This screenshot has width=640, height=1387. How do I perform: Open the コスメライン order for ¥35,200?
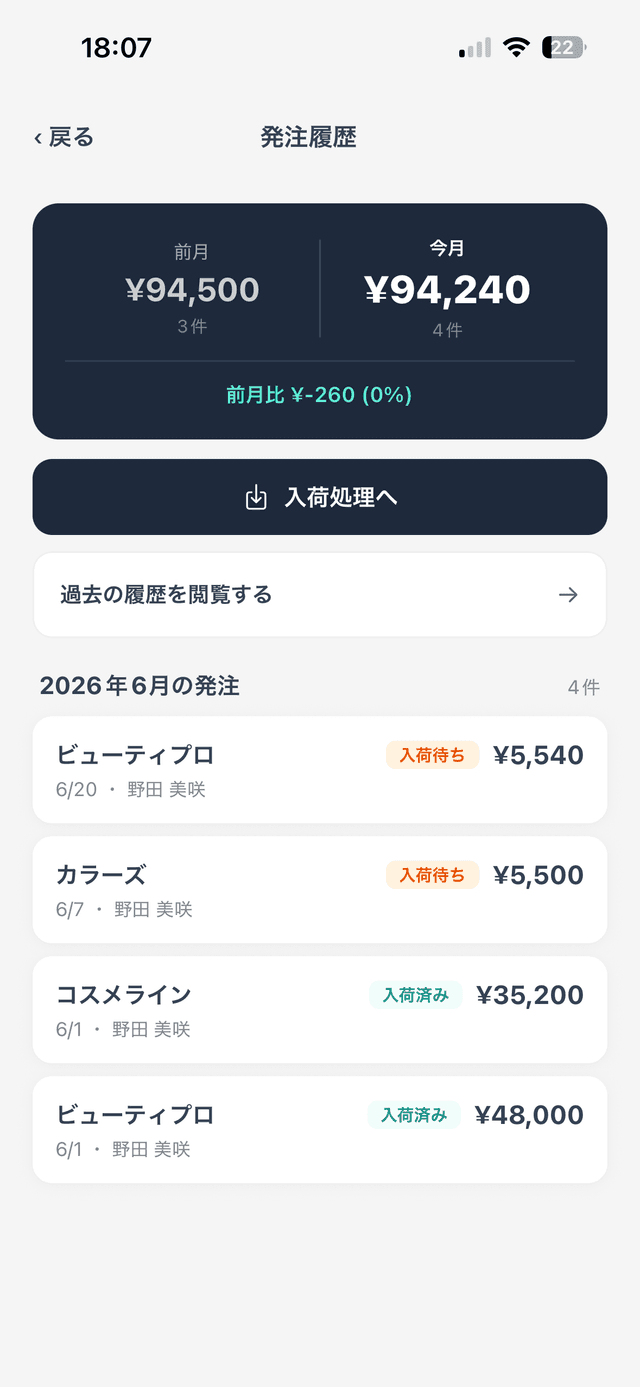point(320,1010)
